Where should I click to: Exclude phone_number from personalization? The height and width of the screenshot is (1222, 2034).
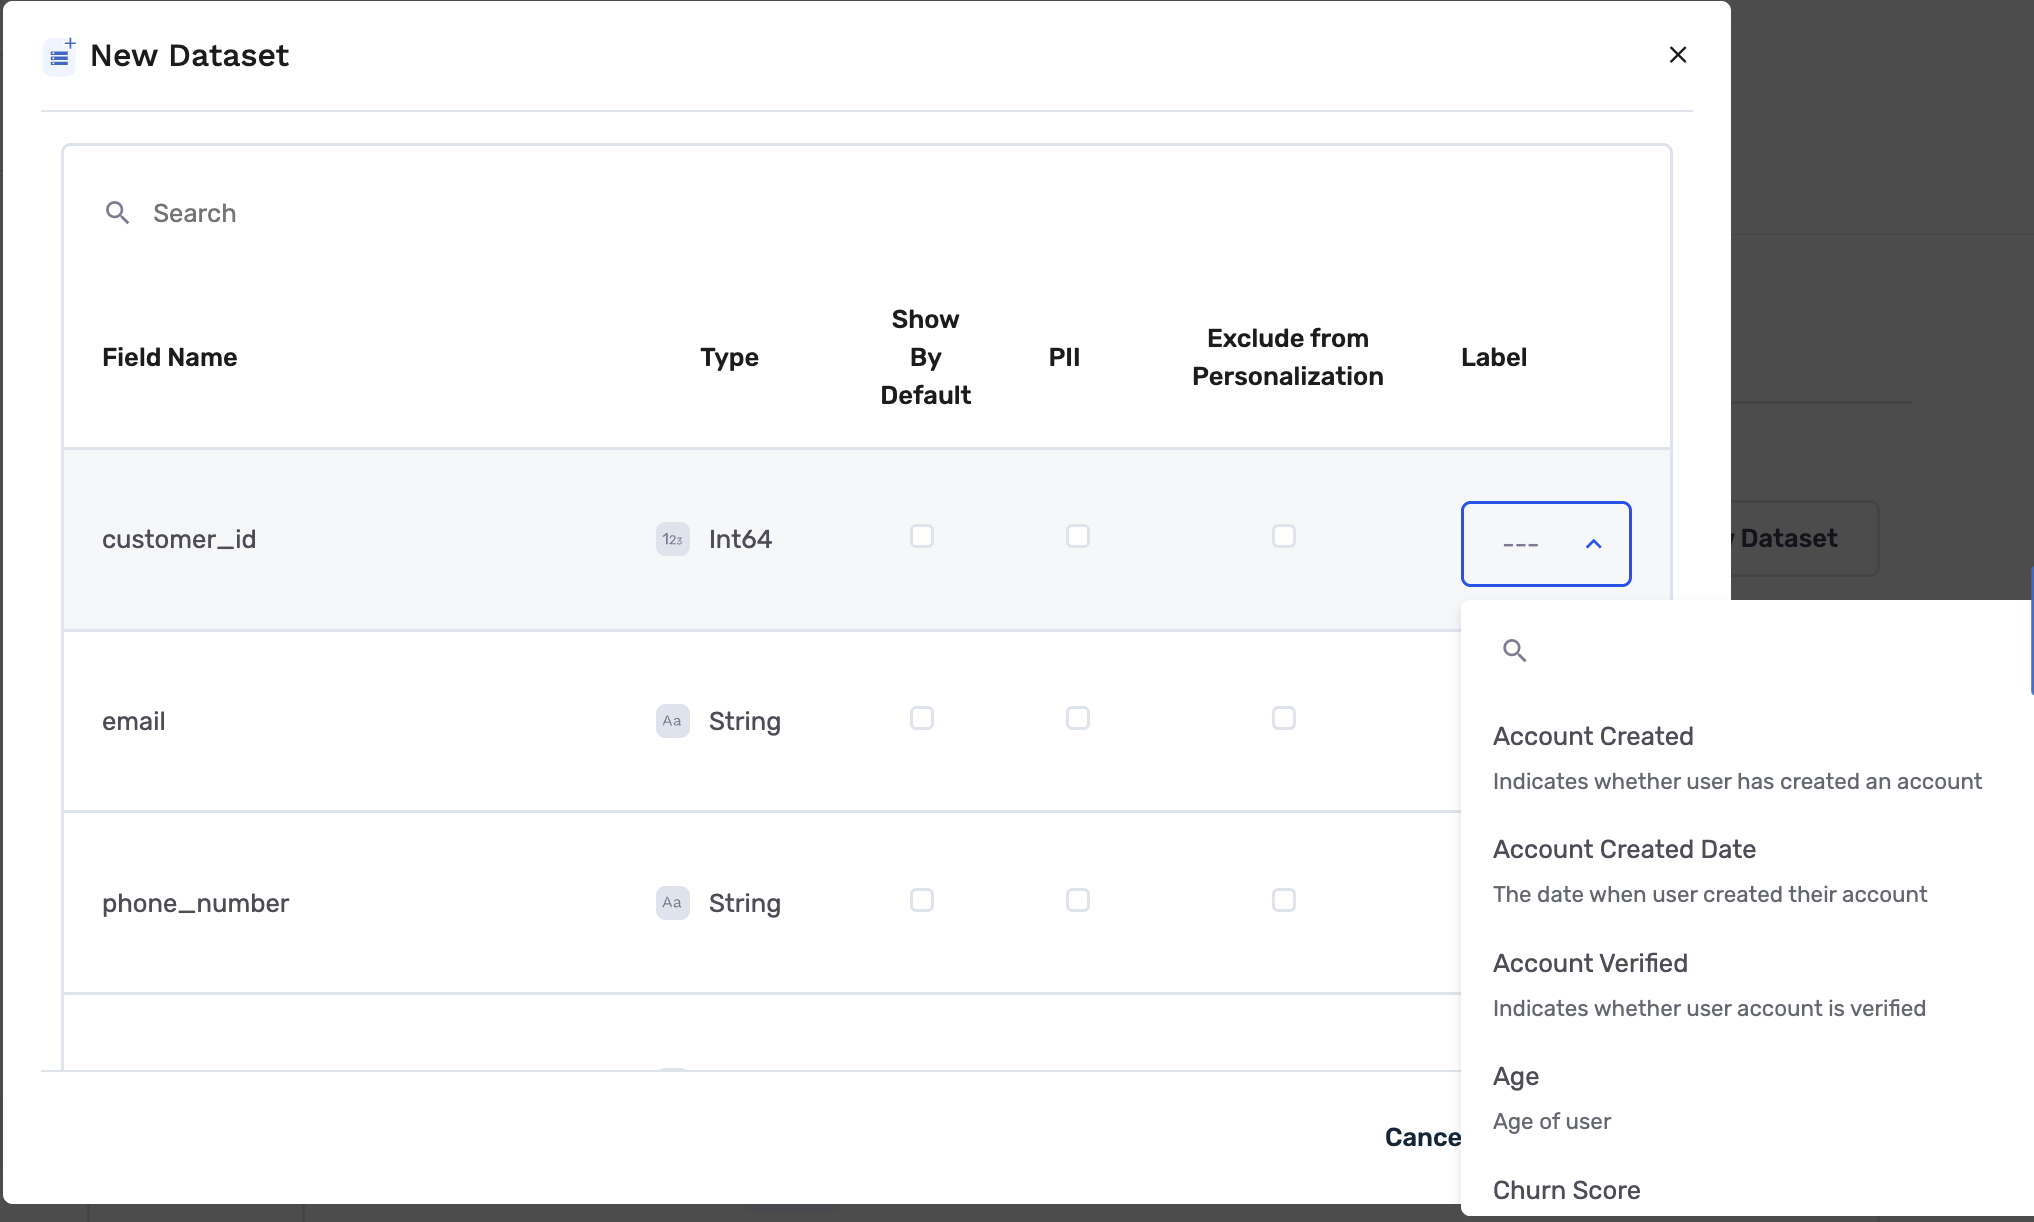point(1284,900)
